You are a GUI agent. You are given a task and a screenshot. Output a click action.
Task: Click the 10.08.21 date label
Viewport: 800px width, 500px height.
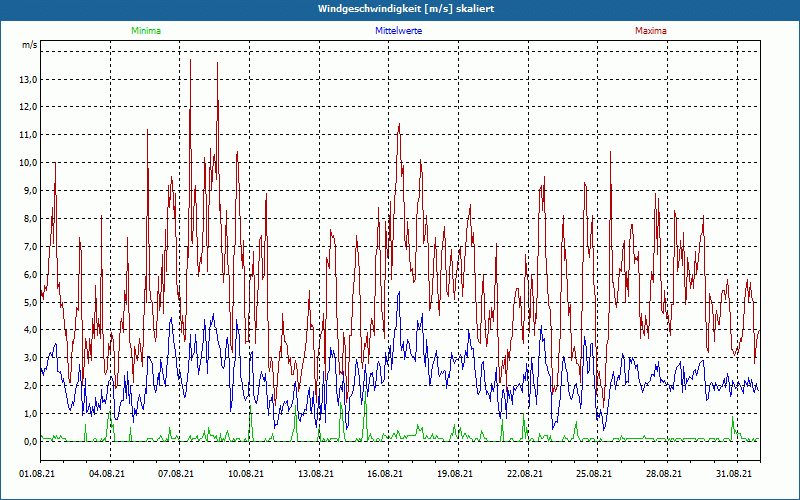246,474
